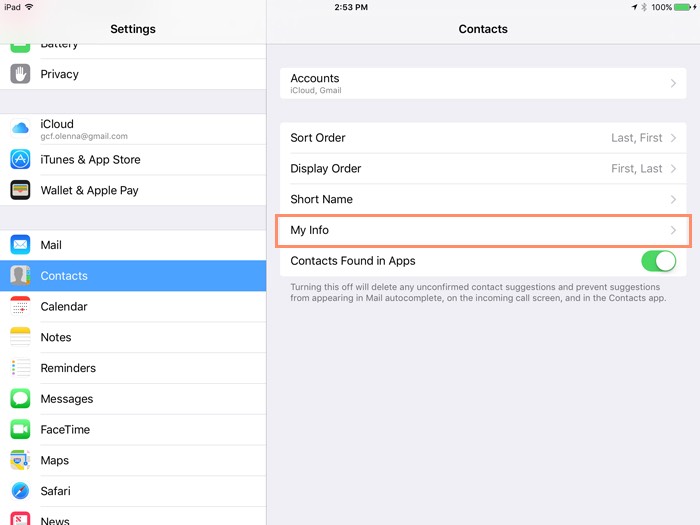Tap the Calendar icon in sidebar
This screenshot has height=525, width=700.
(20, 307)
